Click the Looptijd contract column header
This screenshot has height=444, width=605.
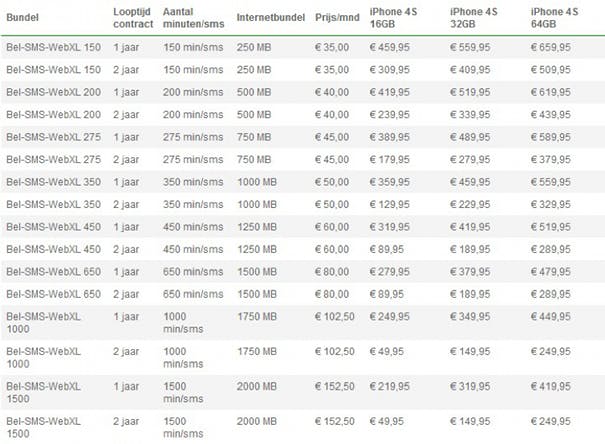(134, 19)
